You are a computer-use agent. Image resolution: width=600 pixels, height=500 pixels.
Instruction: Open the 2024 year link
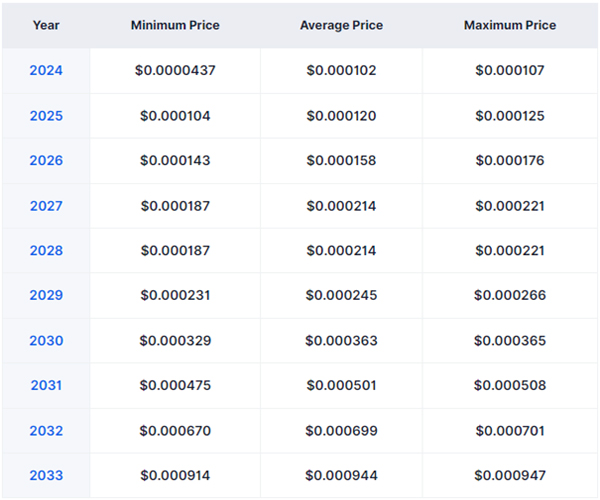[46, 70]
